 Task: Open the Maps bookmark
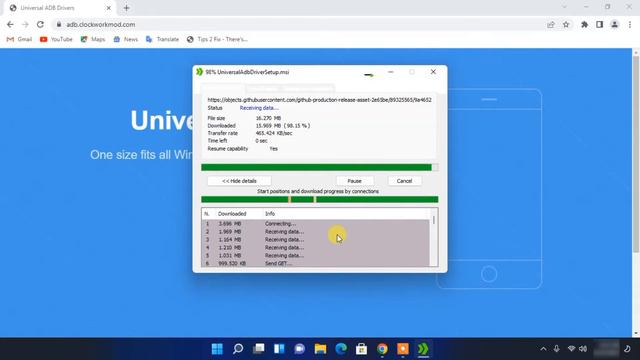pyautogui.click(x=93, y=39)
